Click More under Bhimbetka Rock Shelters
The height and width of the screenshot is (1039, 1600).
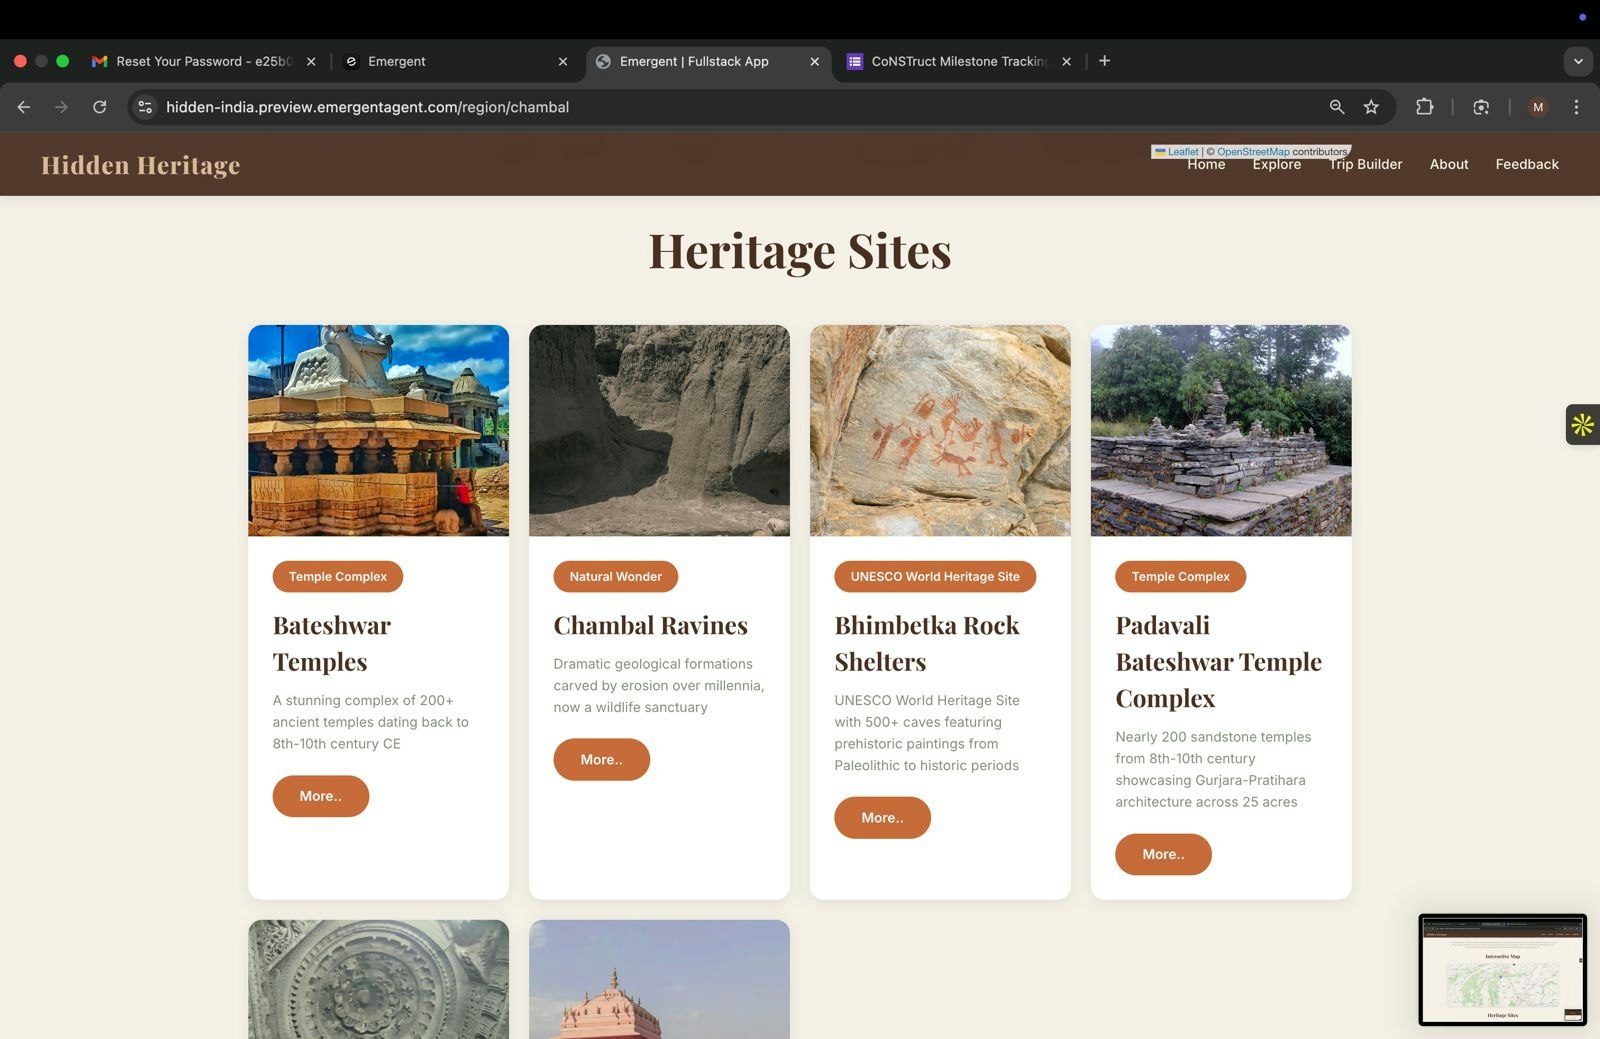882,817
